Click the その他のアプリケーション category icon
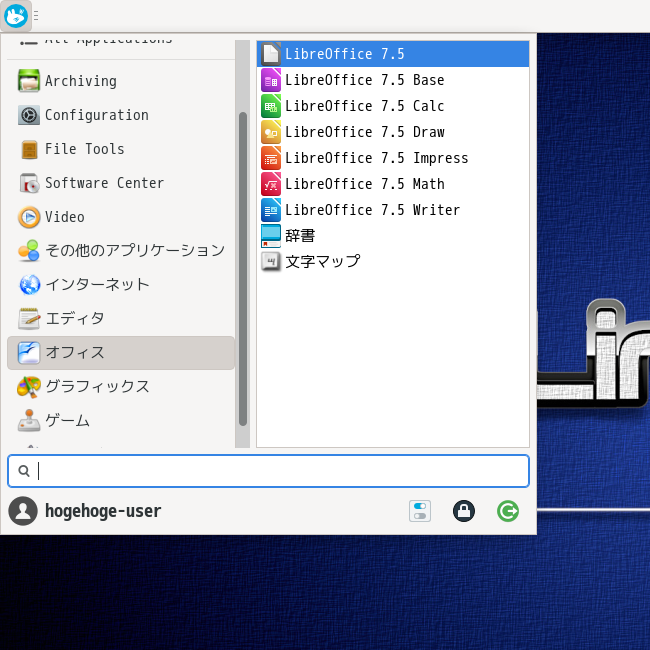The image size is (650, 650). (29, 251)
